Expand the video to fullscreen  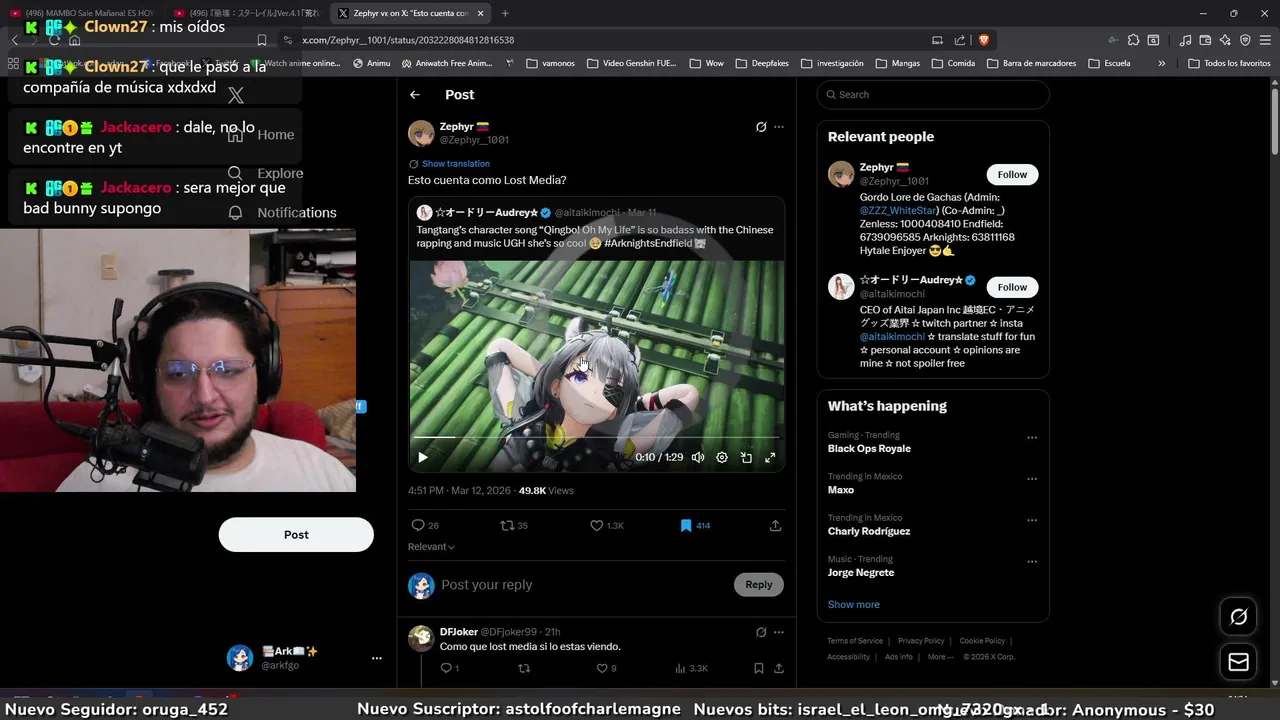tap(770, 457)
